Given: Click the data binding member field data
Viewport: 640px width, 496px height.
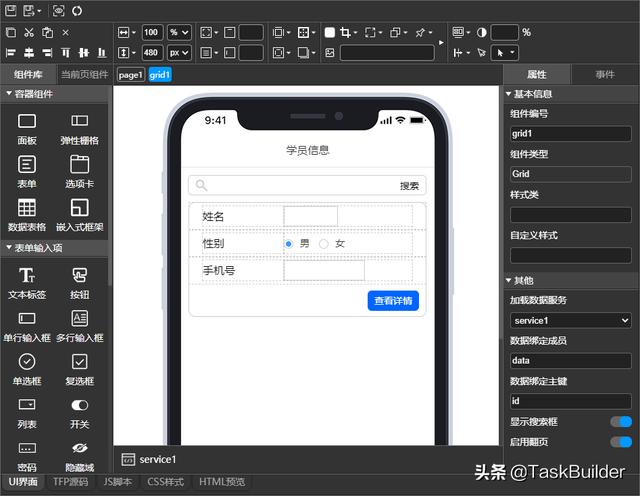Looking at the screenshot, I should click(570, 360).
